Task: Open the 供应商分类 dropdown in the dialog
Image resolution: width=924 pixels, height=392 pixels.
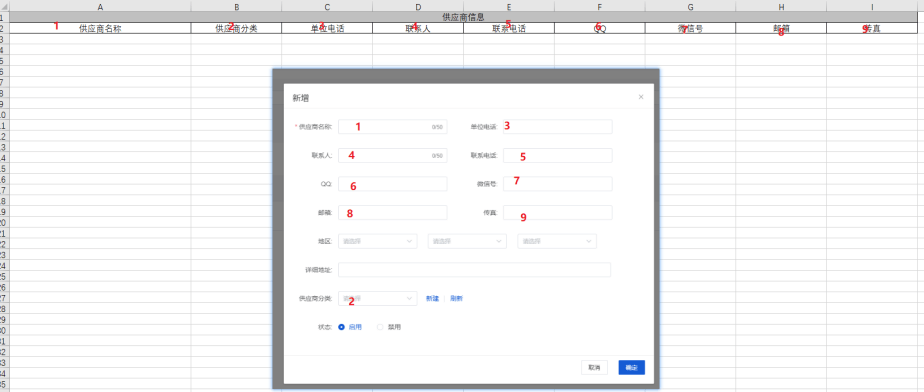Action: 378,298
